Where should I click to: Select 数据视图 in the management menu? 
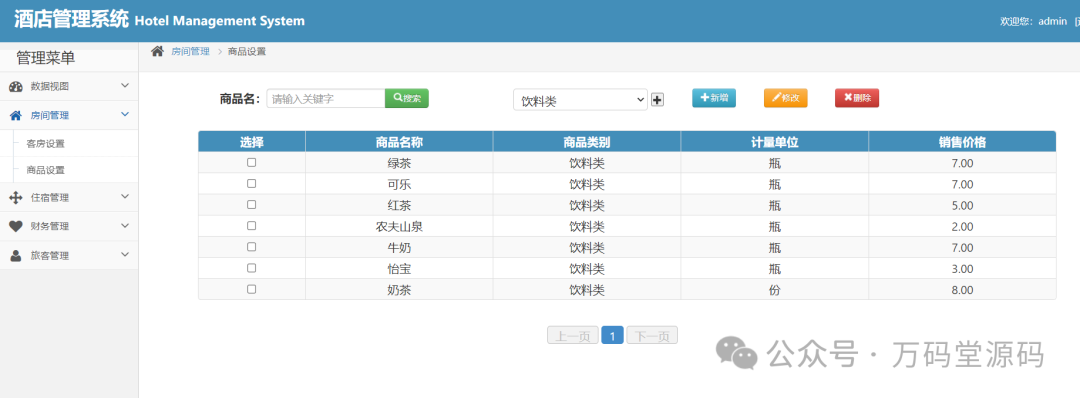[x=50, y=87]
